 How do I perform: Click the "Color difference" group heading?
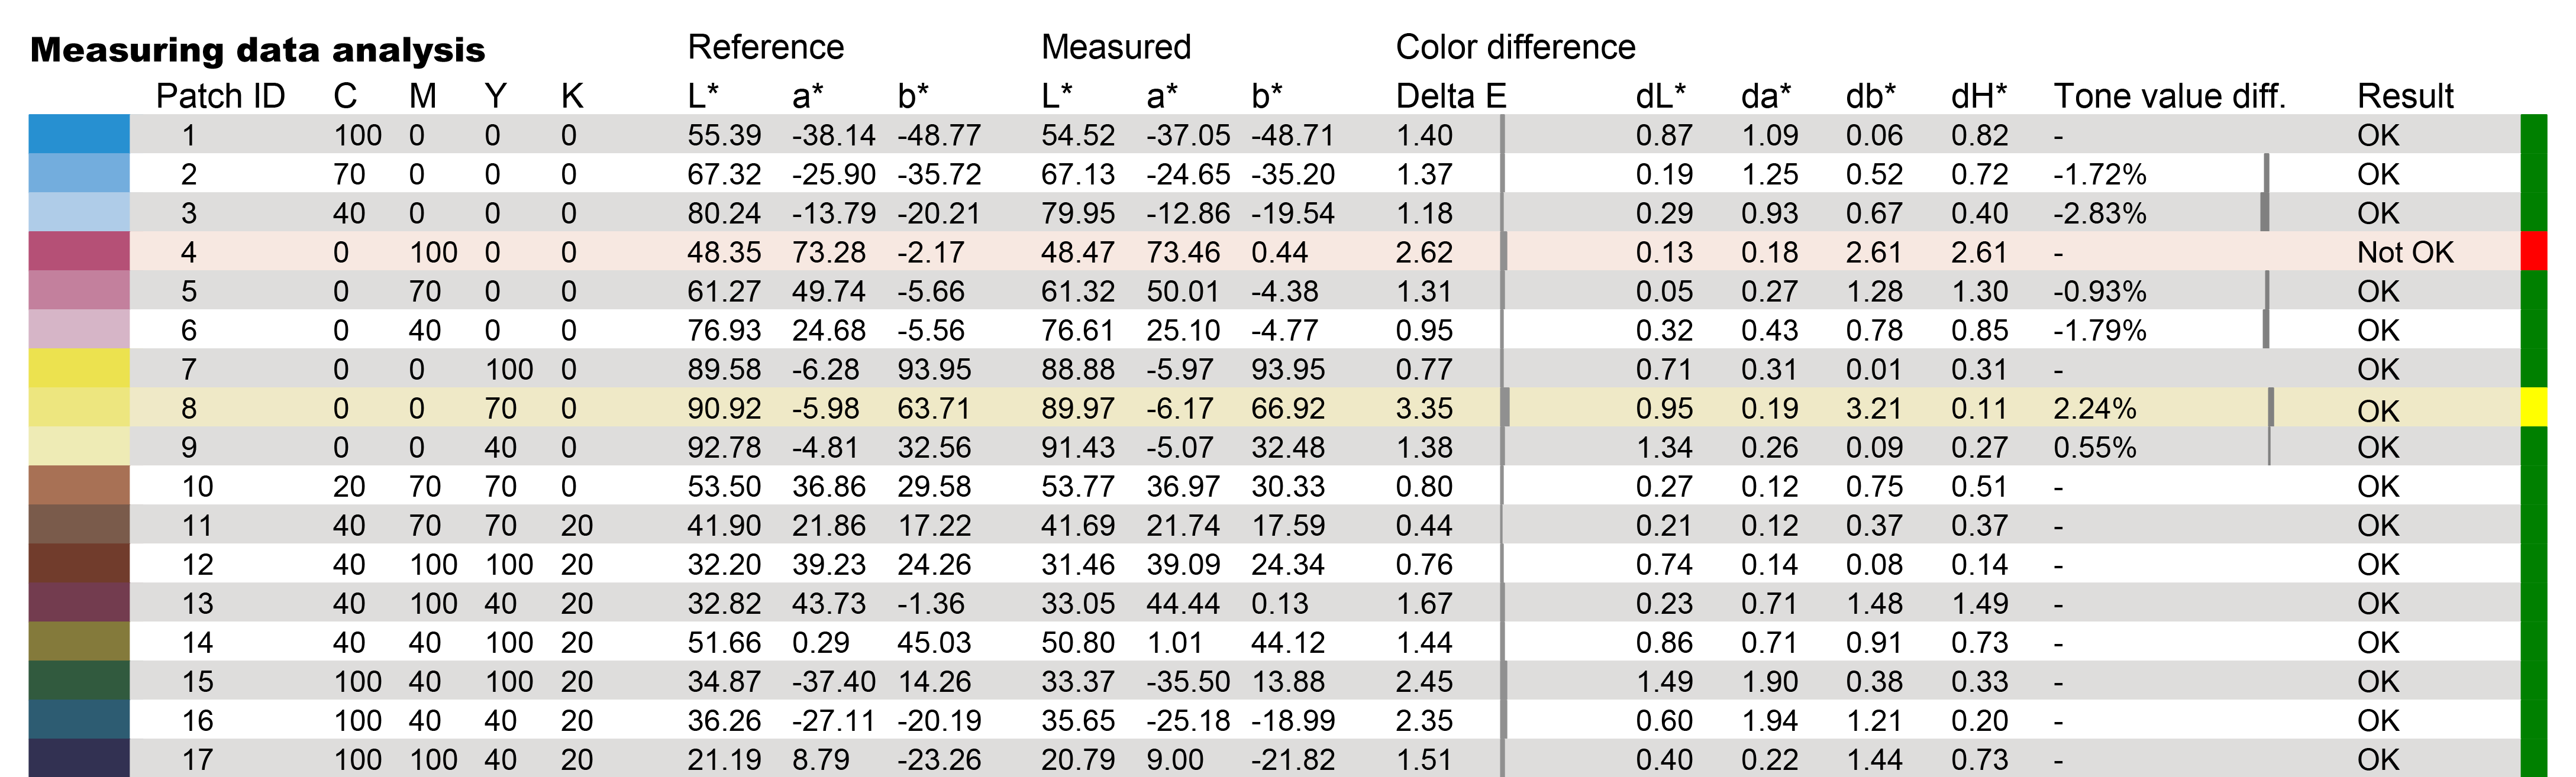coord(1515,47)
